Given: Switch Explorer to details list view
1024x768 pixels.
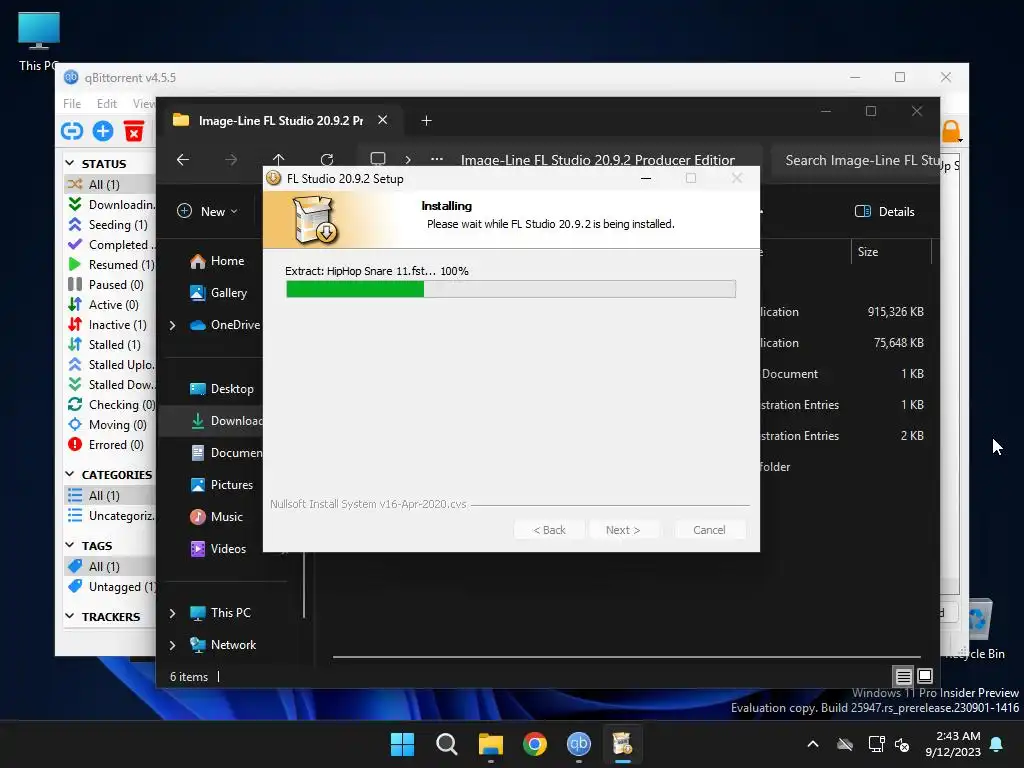Looking at the screenshot, I should (904, 676).
